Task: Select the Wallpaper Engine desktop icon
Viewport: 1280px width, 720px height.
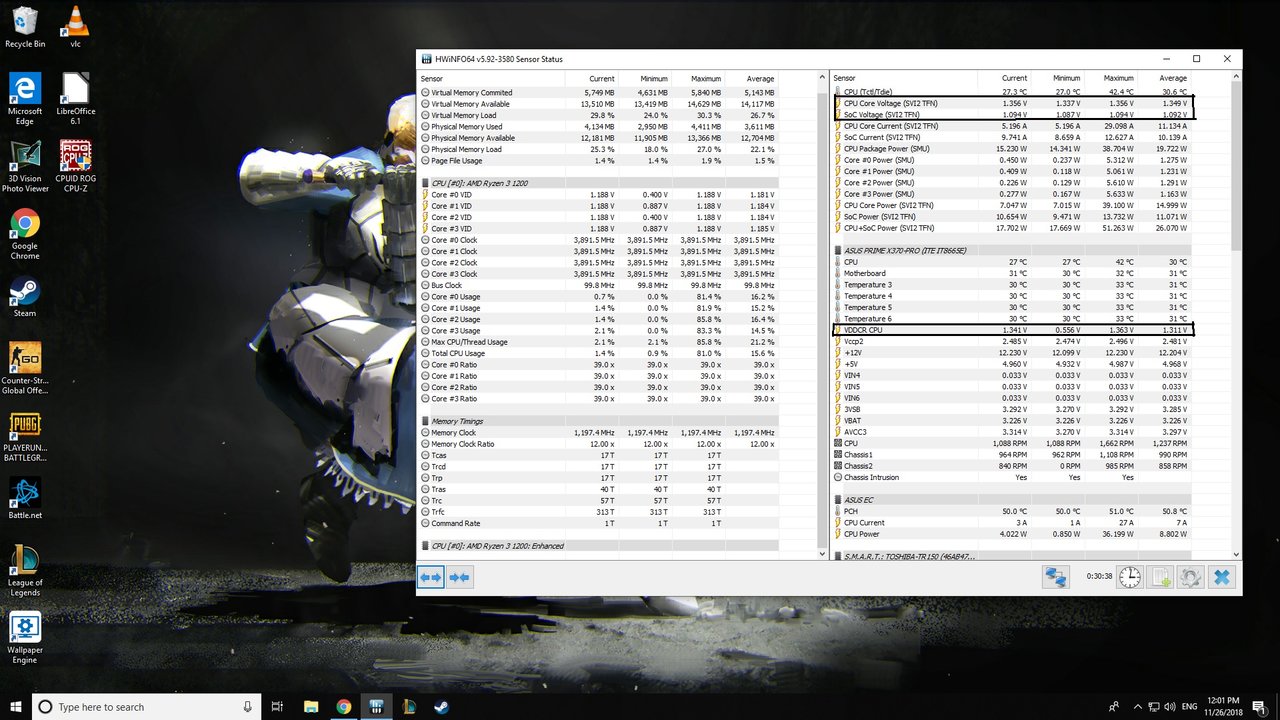Action: click(25, 639)
